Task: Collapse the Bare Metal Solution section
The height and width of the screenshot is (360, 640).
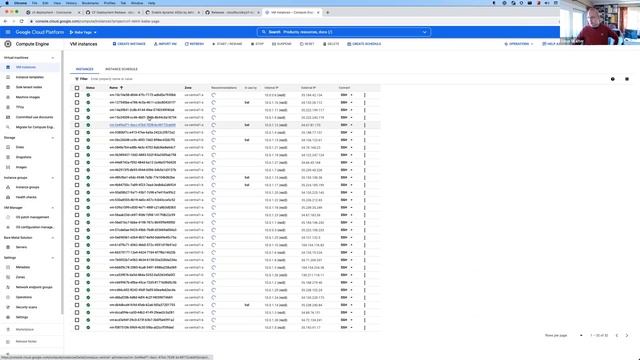Action: 53,238
